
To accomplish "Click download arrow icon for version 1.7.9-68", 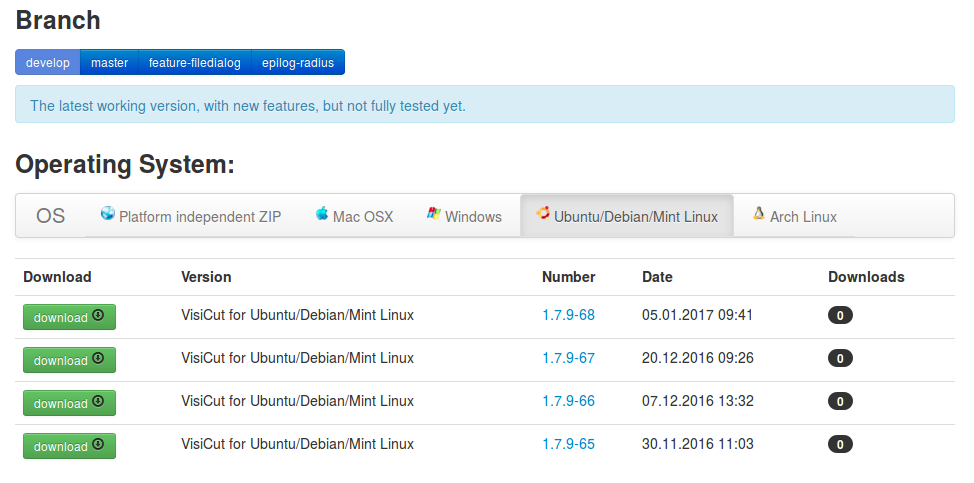I will tap(98, 315).
